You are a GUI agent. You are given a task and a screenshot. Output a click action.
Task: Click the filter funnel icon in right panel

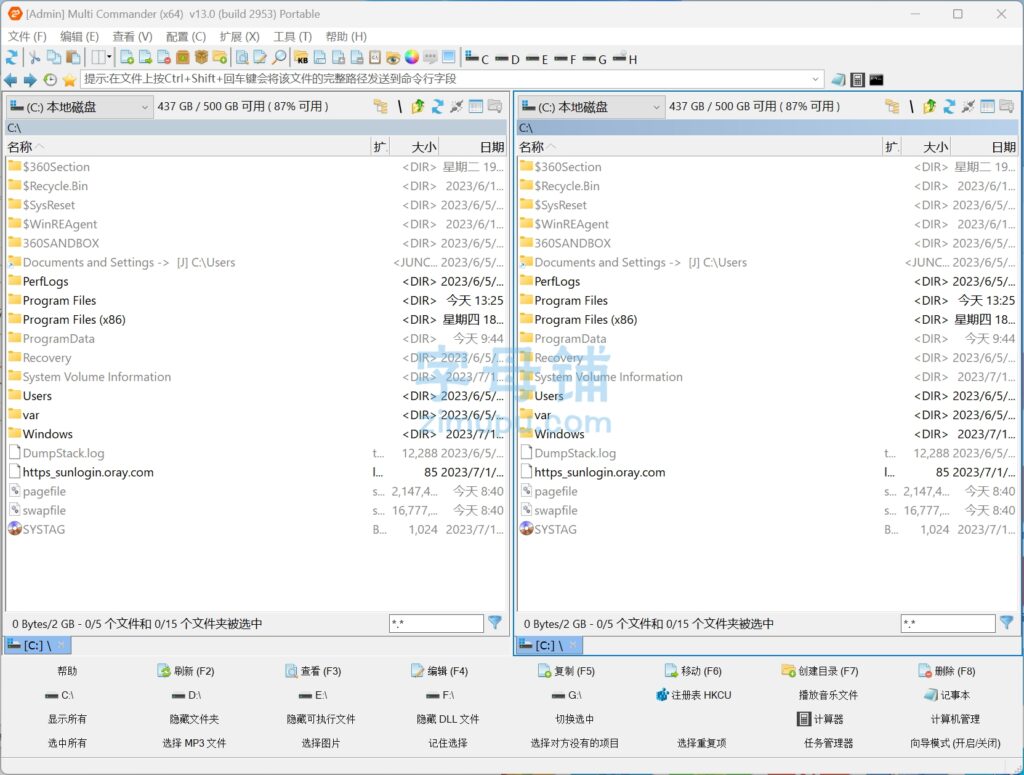point(1006,623)
